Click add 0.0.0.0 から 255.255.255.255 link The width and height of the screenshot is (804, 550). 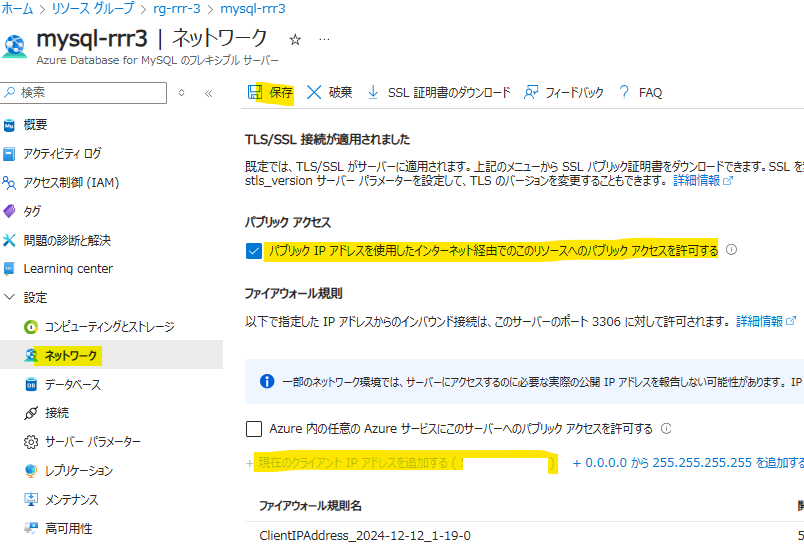(x=688, y=462)
